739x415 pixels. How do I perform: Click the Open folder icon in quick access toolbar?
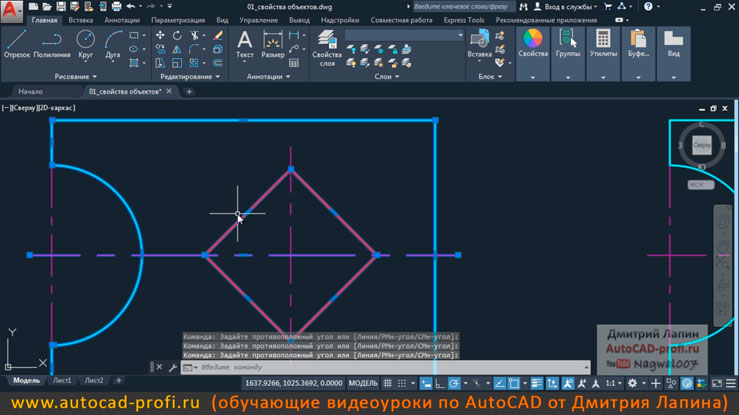pyautogui.click(x=47, y=7)
